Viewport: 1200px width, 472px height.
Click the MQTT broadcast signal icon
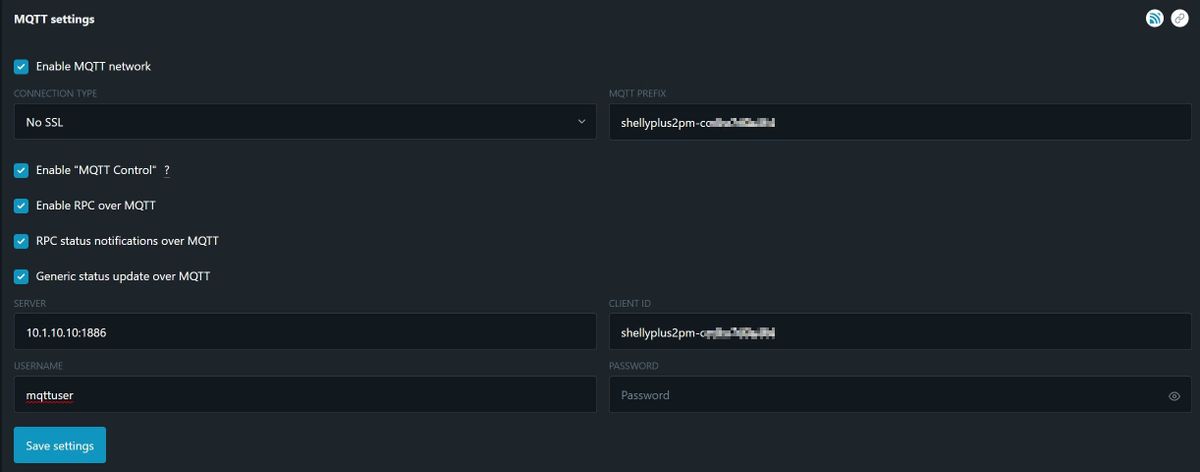(1154, 19)
